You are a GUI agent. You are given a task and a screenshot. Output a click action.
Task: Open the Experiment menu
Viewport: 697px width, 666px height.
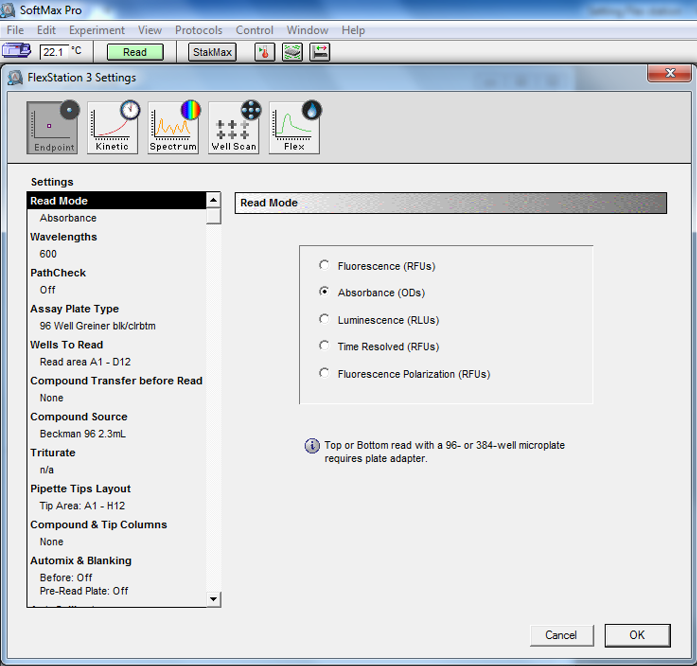(x=96, y=30)
